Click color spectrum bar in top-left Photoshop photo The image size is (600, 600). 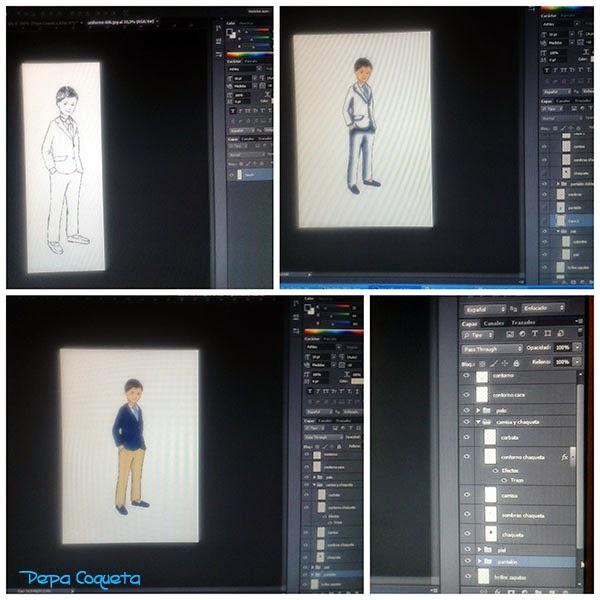click(x=250, y=57)
